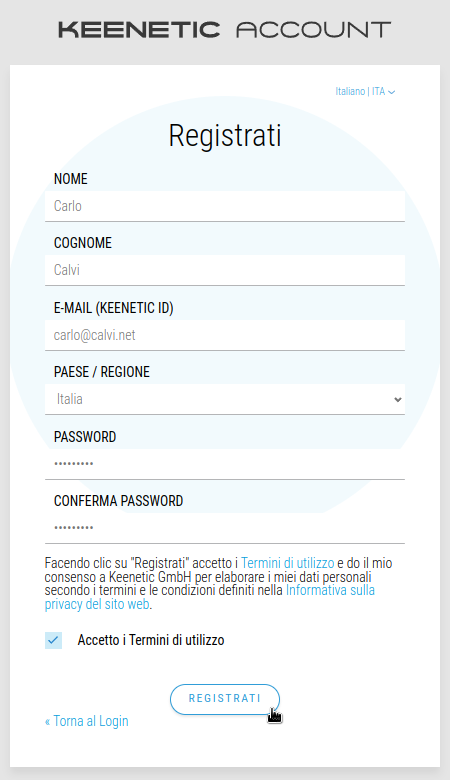Click the 'Accetto i Termini di utilizzo' label

point(151,640)
